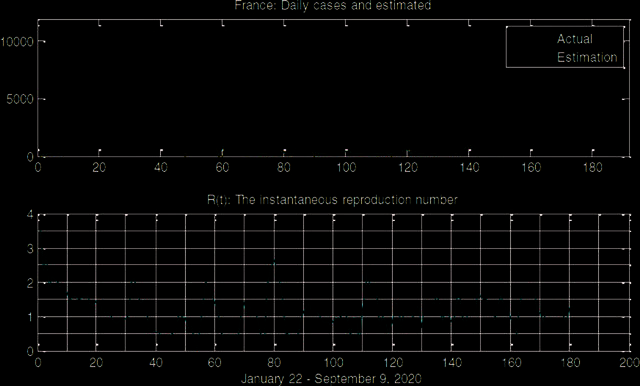Click the 'Actual' legend entry
Viewport: 640px width, 386px height.
[x=575, y=39]
